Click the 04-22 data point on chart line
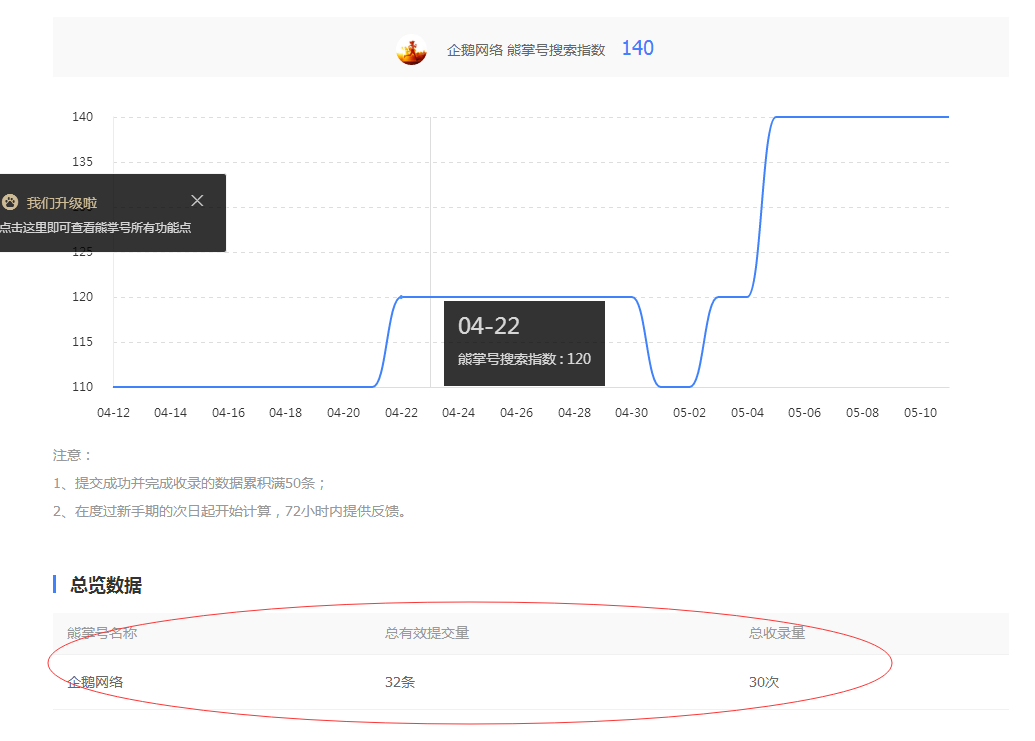This screenshot has width=1035, height=741. (401, 297)
